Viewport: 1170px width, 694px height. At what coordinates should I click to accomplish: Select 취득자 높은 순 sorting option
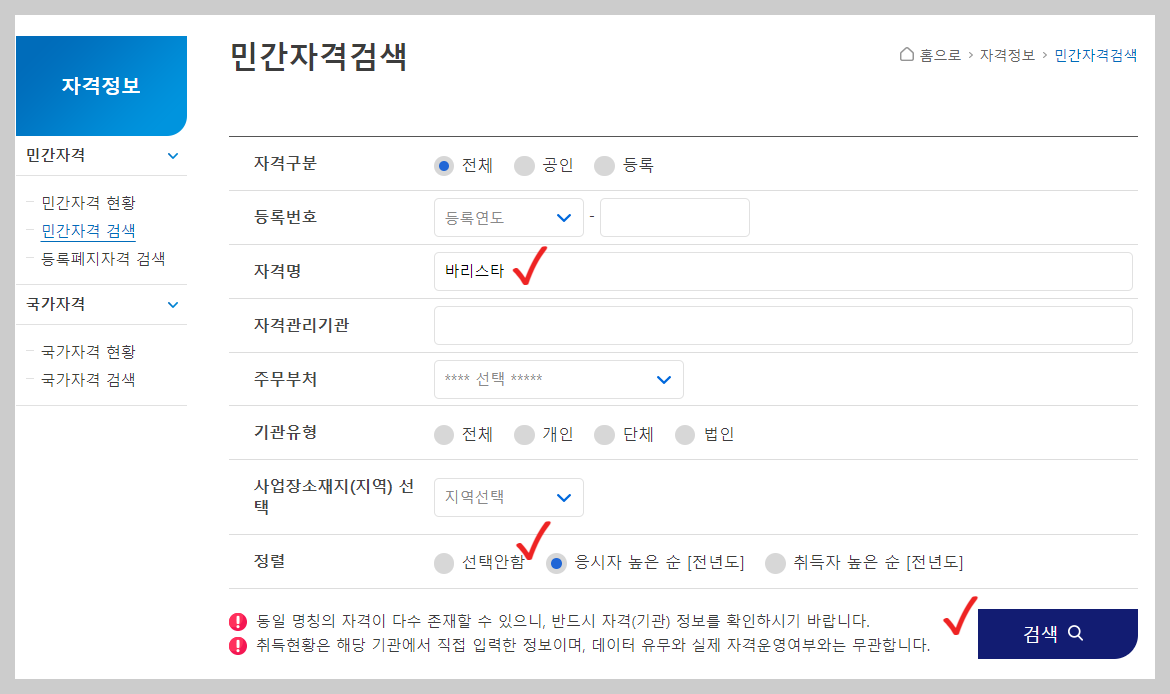[775, 563]
